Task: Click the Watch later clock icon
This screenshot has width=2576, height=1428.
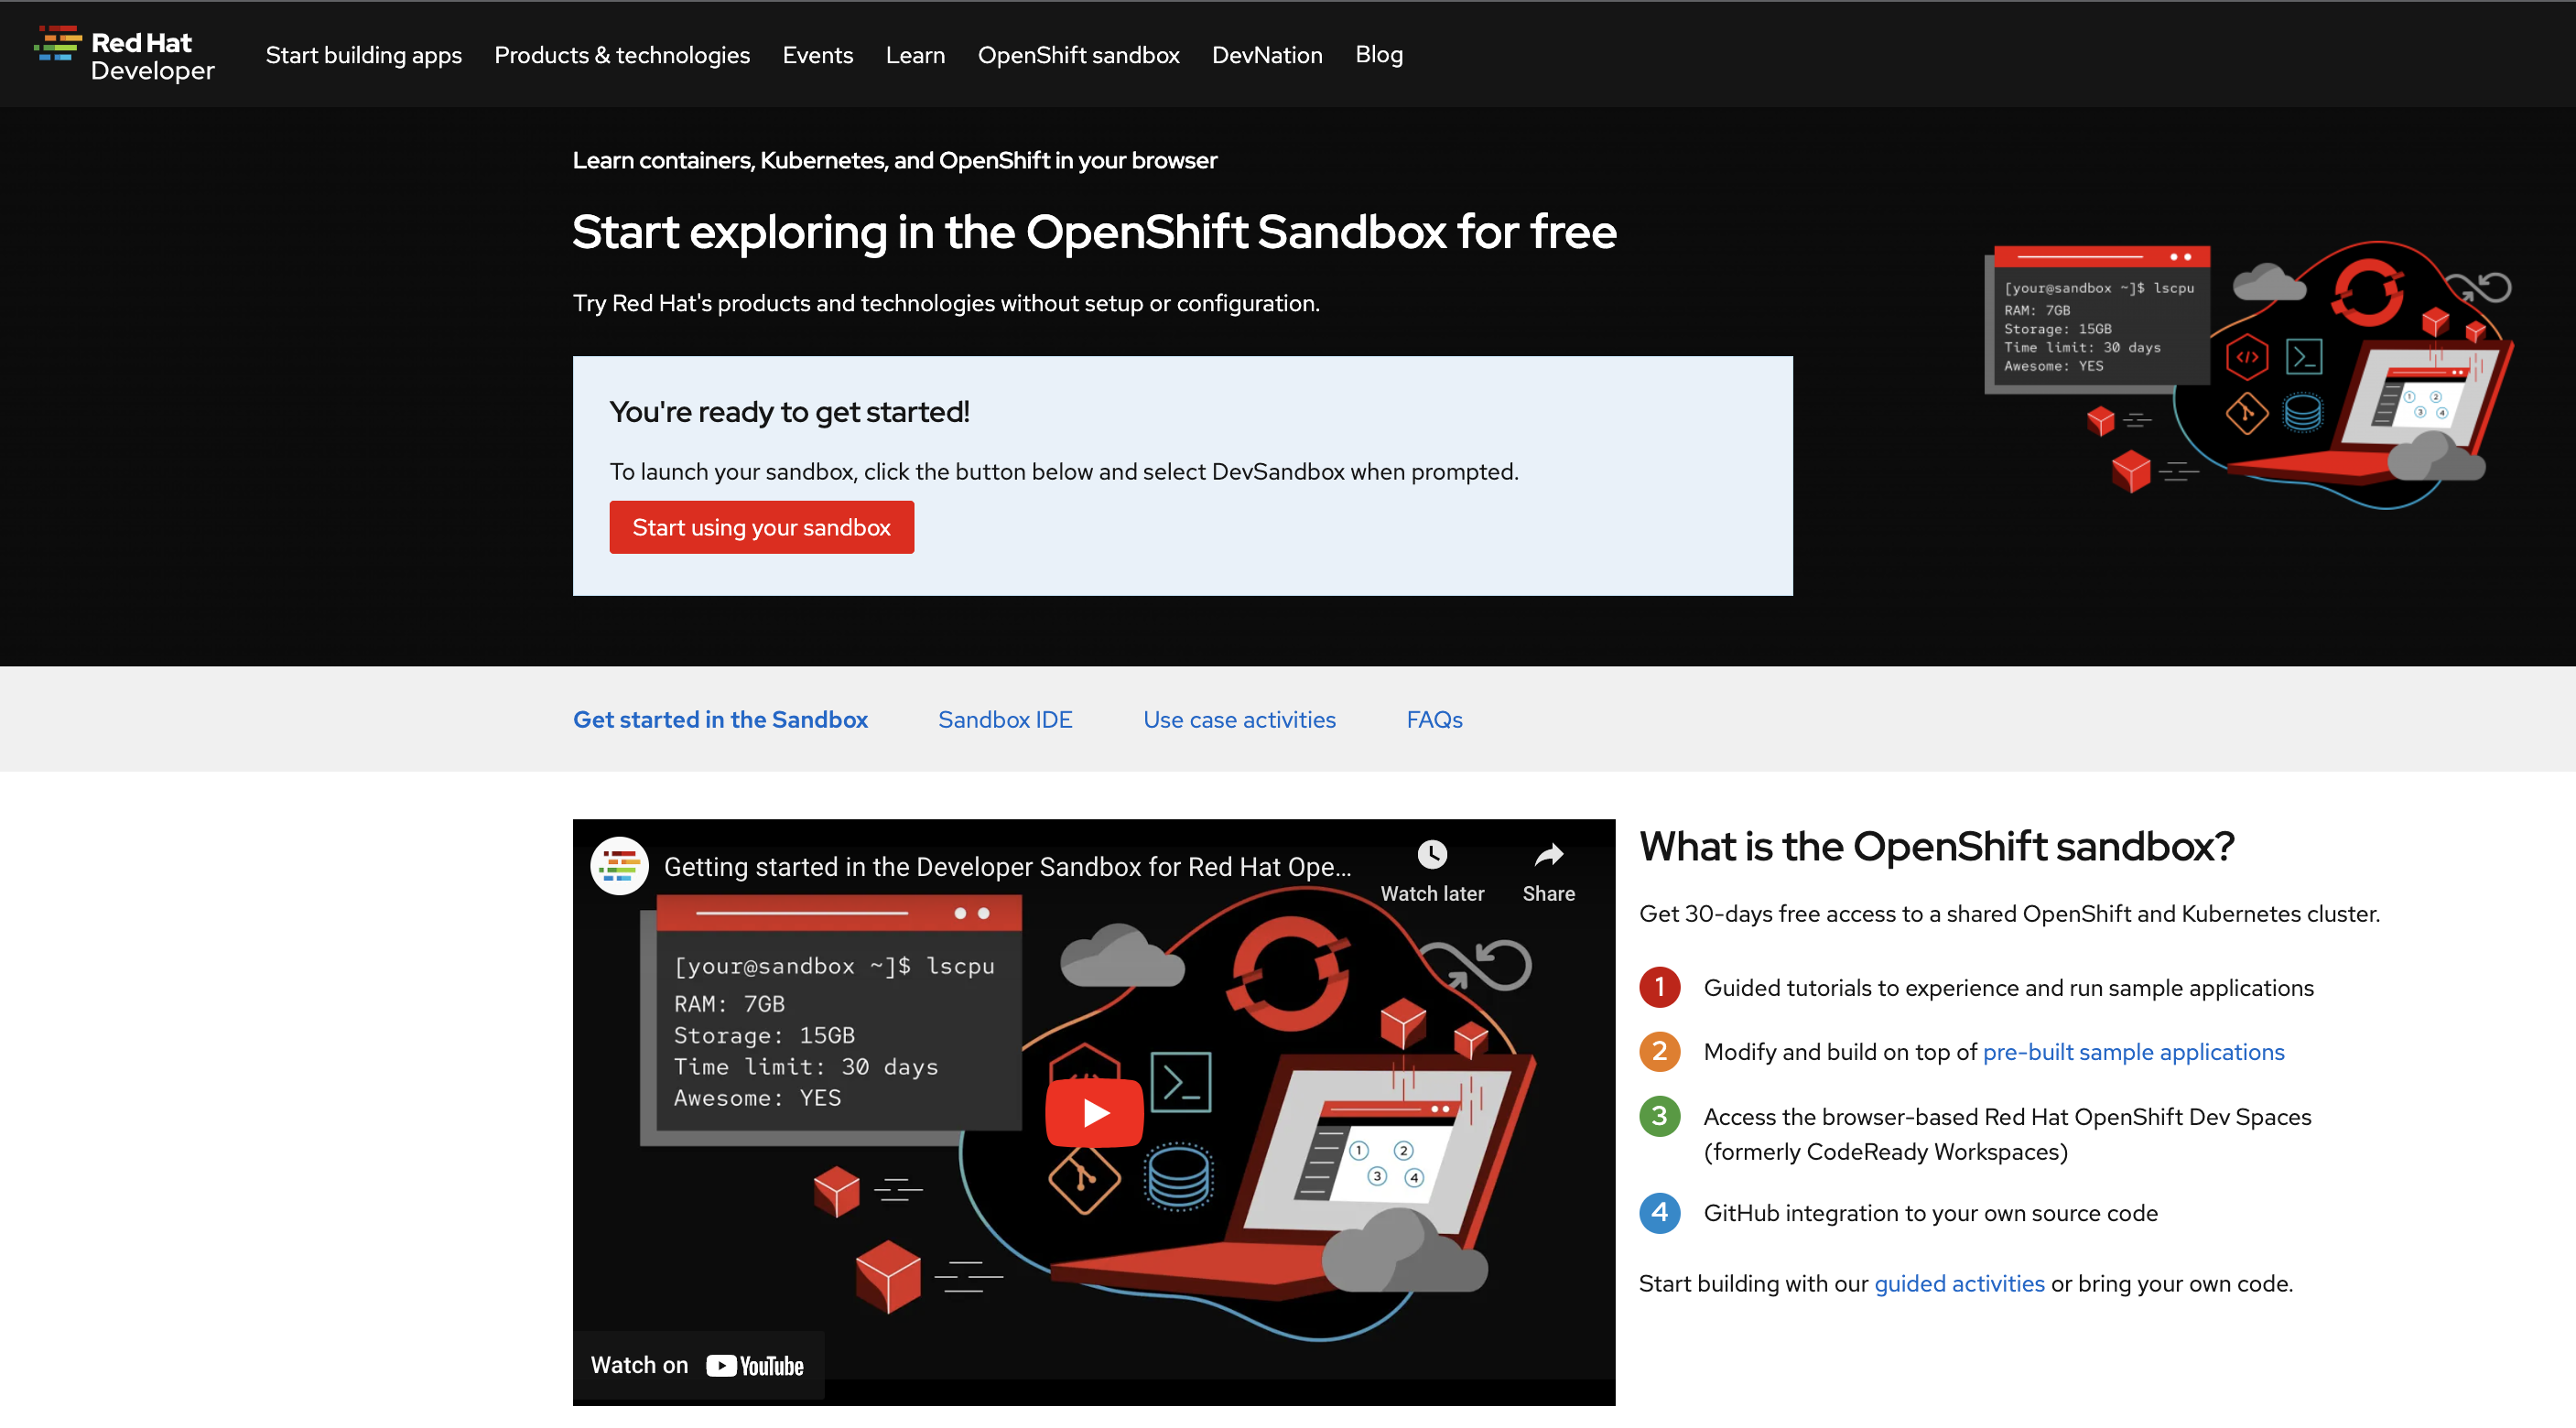Action: point(1432,854)
